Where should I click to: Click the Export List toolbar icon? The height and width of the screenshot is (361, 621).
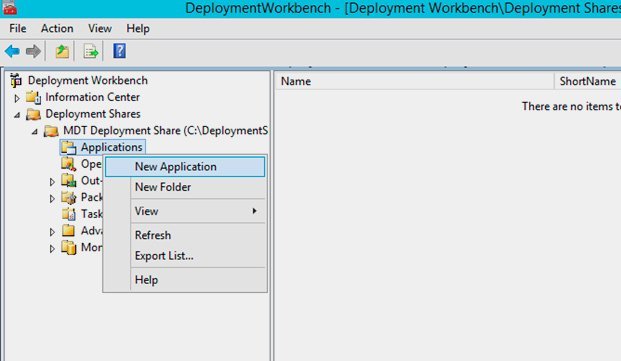pos(91,51)
